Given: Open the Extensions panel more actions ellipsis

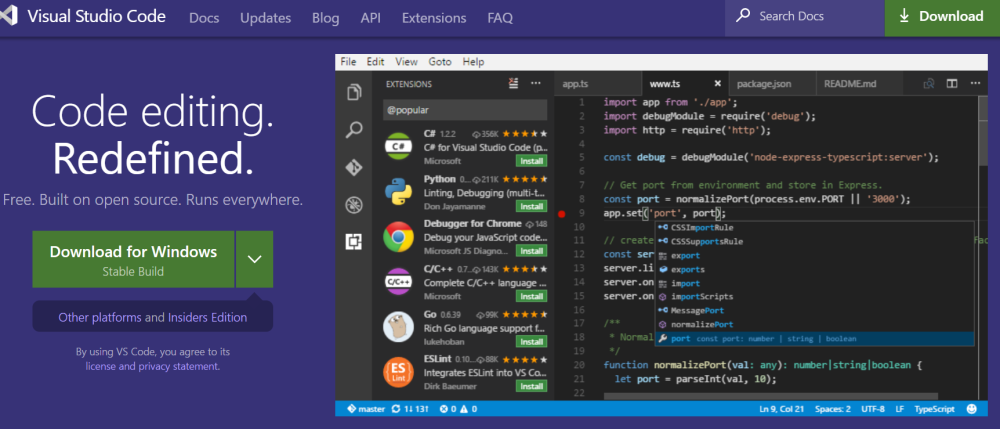Looking at the screenshot, I should pyautogui.click(x=536, y=83).
